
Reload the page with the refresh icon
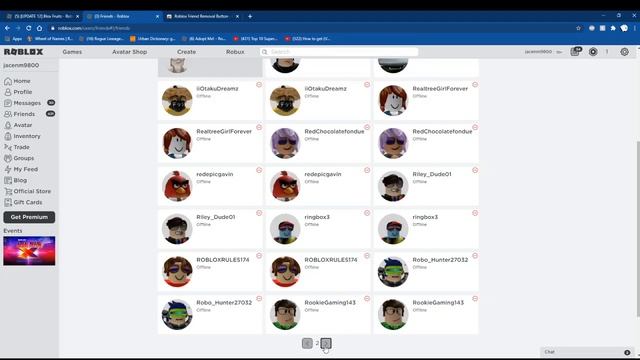29,28
